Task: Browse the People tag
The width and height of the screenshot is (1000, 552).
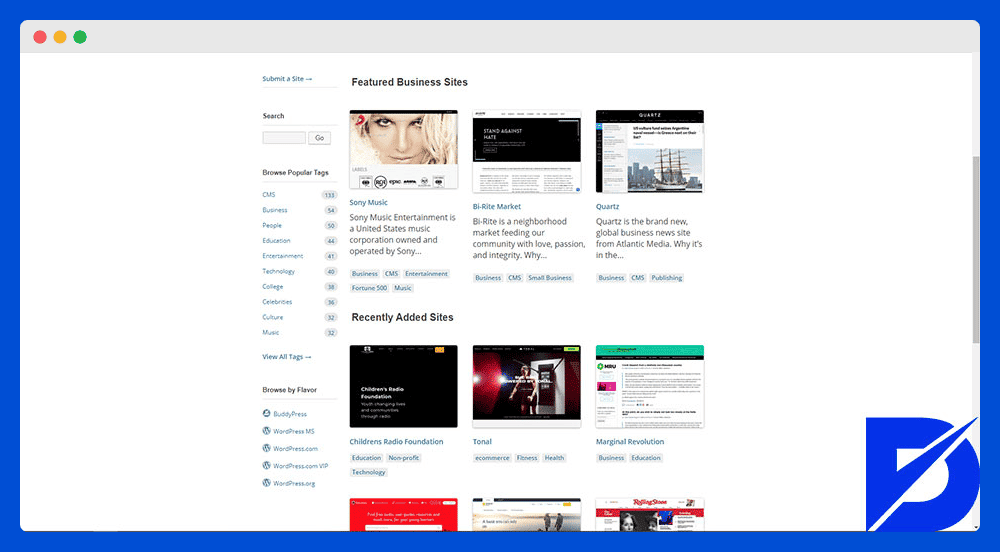Action: point(272,225)
